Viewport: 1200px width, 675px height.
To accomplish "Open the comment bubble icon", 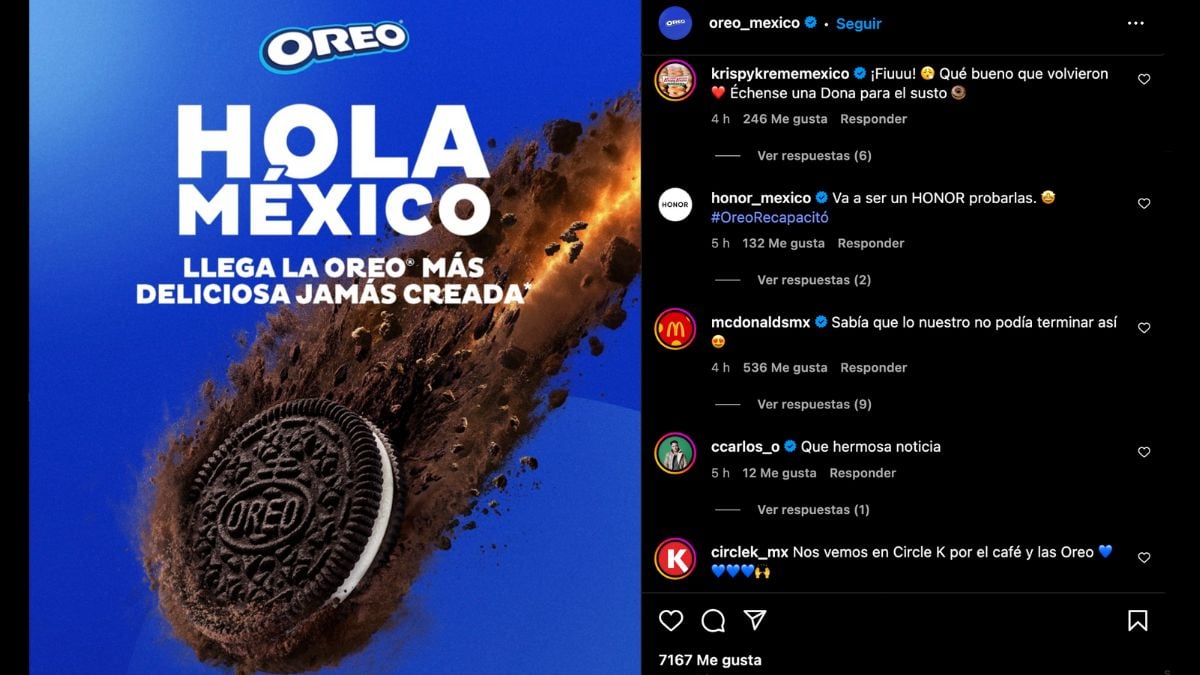I will tap(713, 621).
